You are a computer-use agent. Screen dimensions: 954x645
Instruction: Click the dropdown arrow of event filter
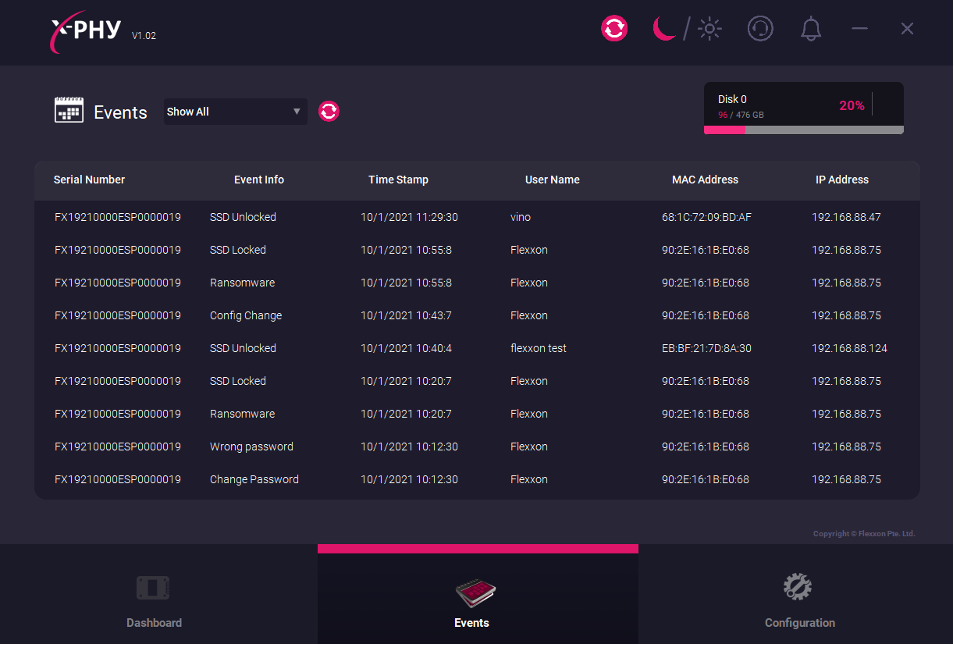pos(297,112)
